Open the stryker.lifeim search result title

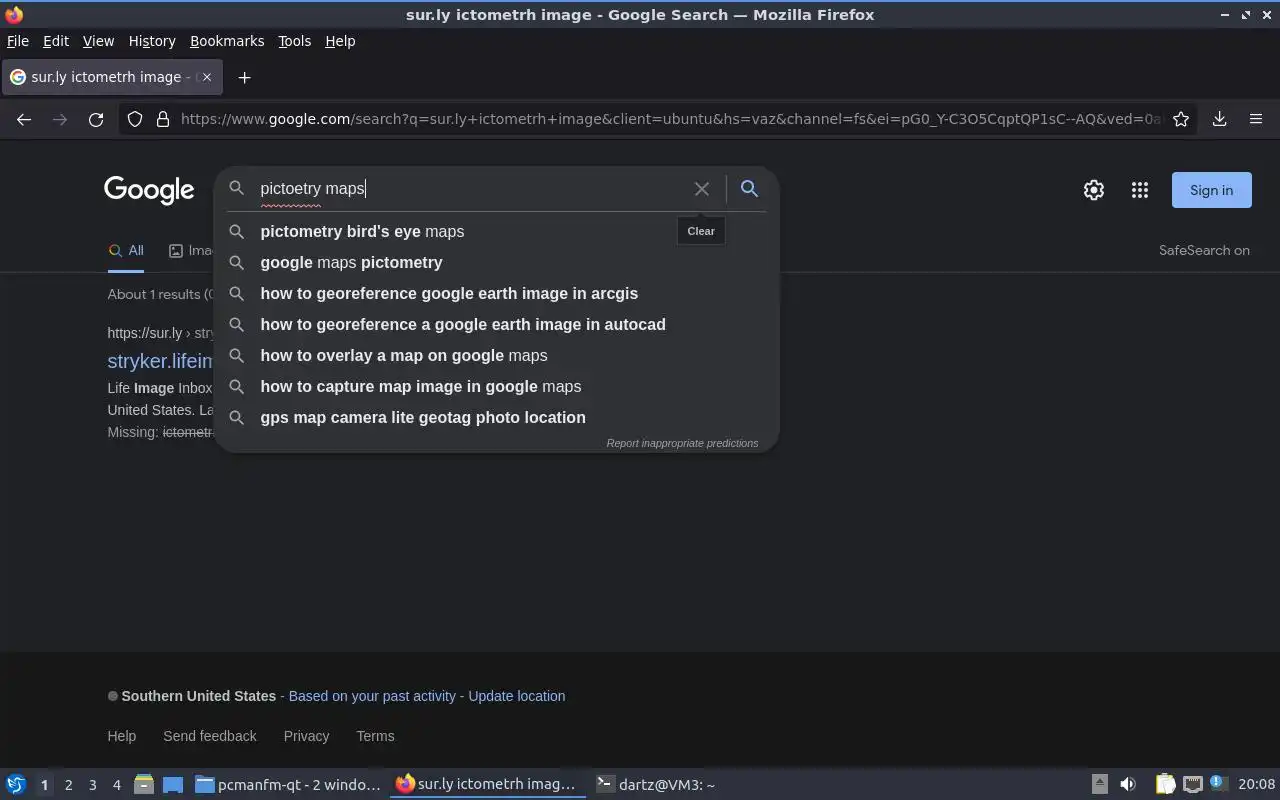[161, 361]
